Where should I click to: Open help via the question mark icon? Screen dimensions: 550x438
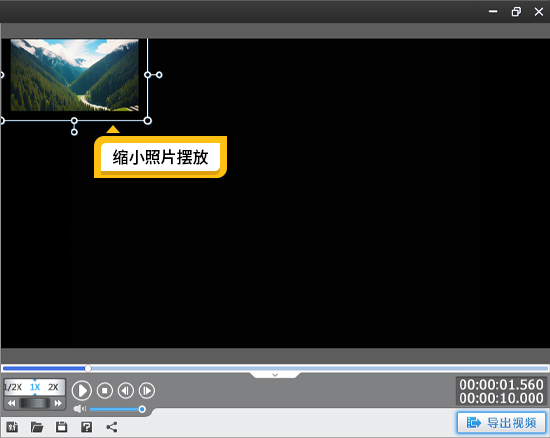[86, 427]
